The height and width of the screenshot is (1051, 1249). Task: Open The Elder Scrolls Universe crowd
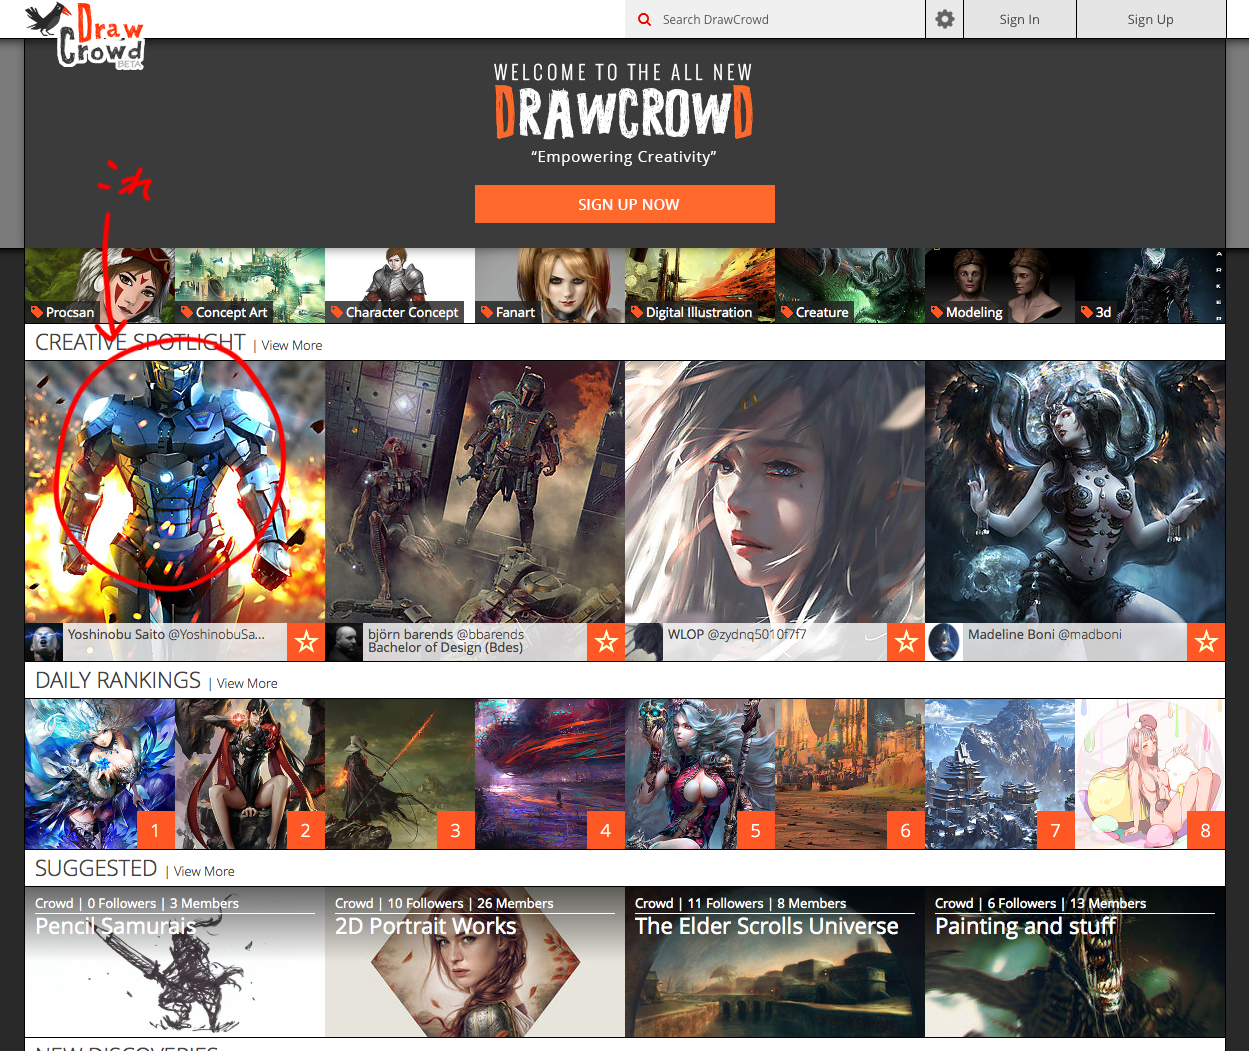(x=775, y=962)
